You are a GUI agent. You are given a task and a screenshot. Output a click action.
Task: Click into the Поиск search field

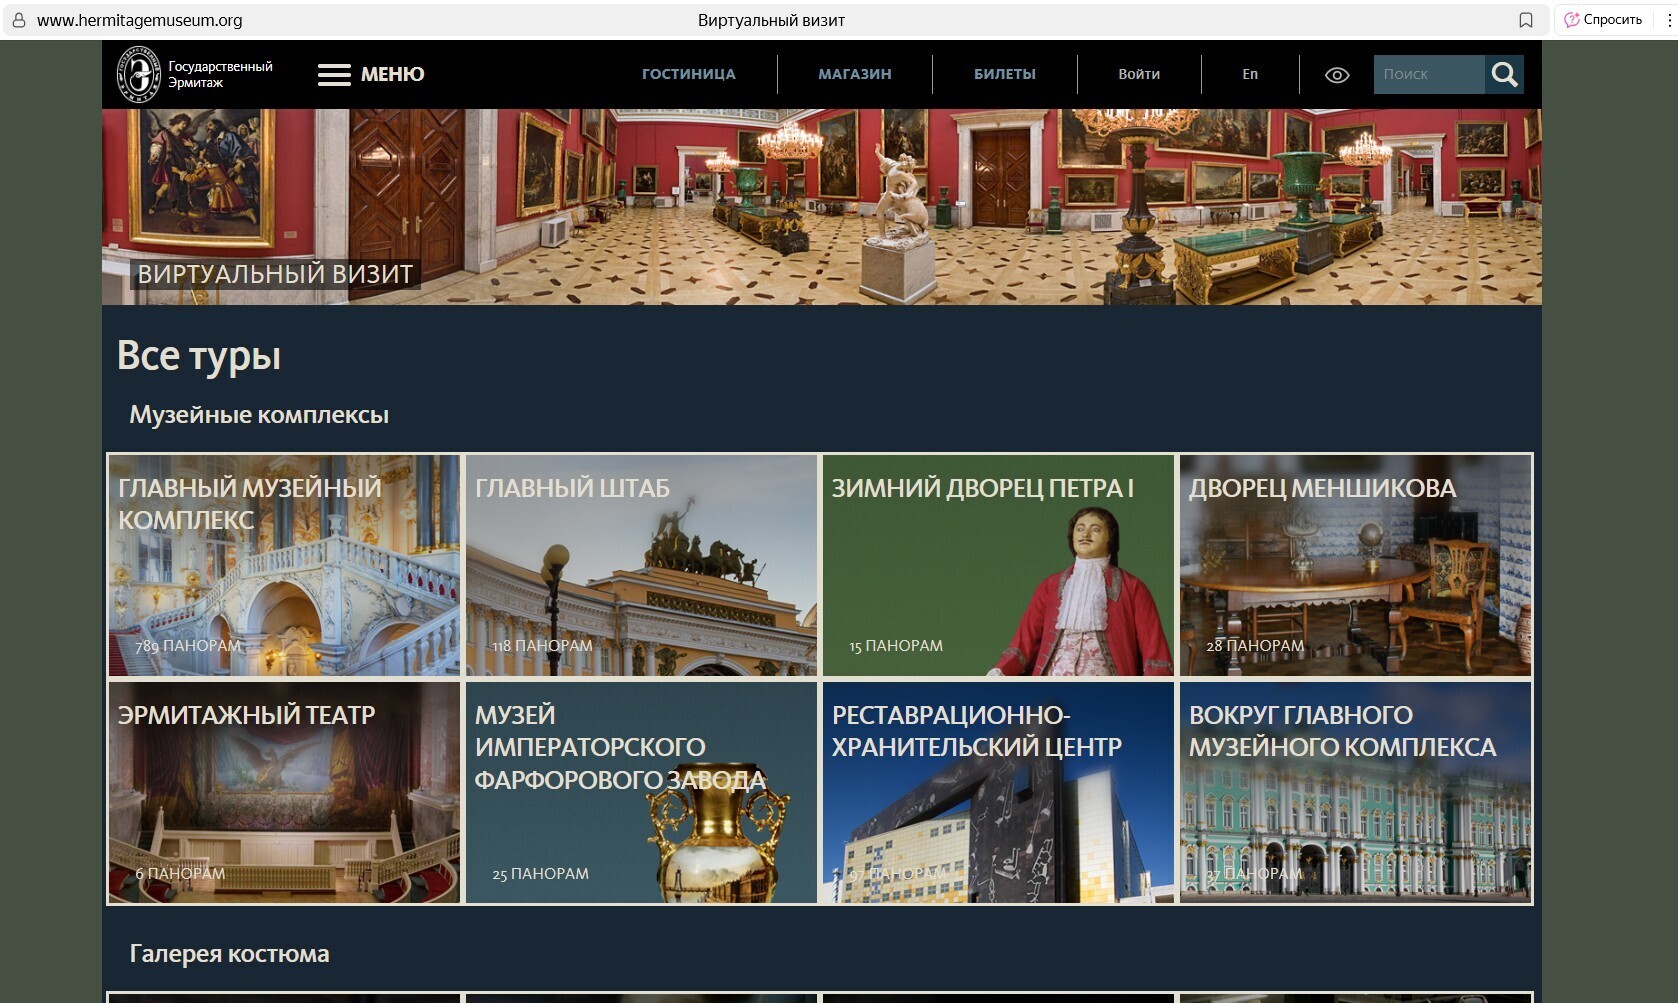1428,74
